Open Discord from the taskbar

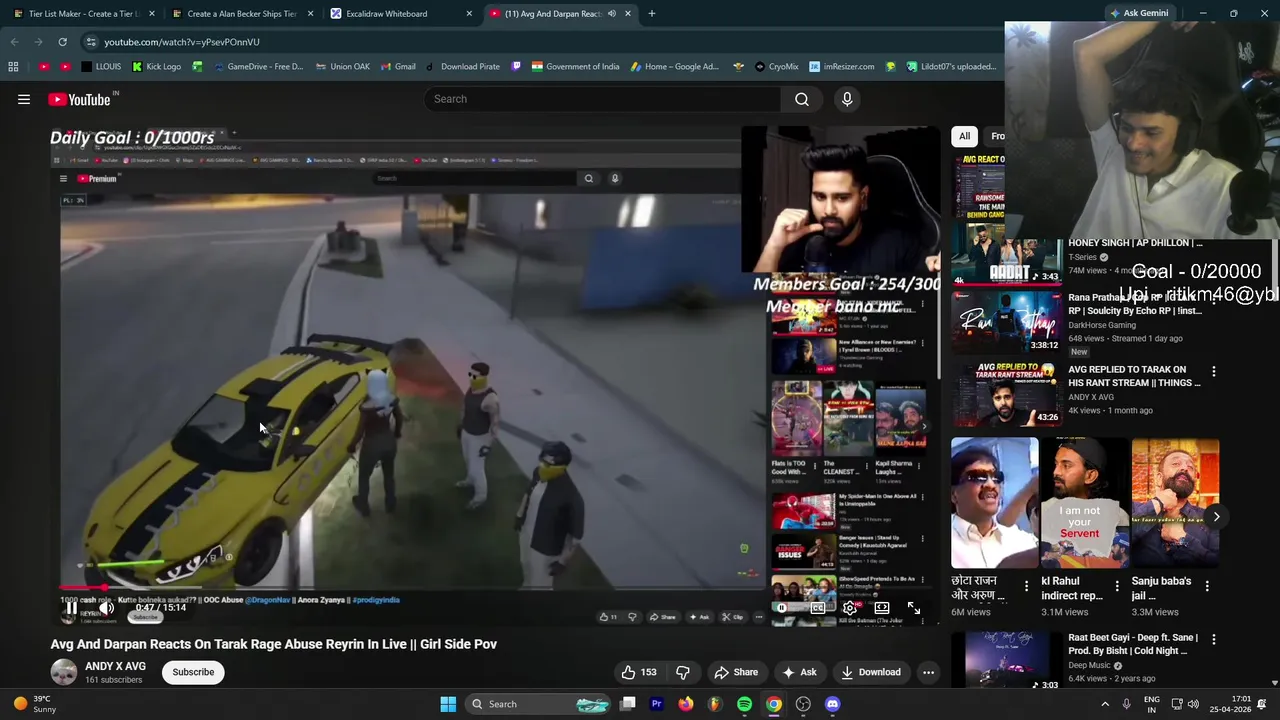pos(832,704)
